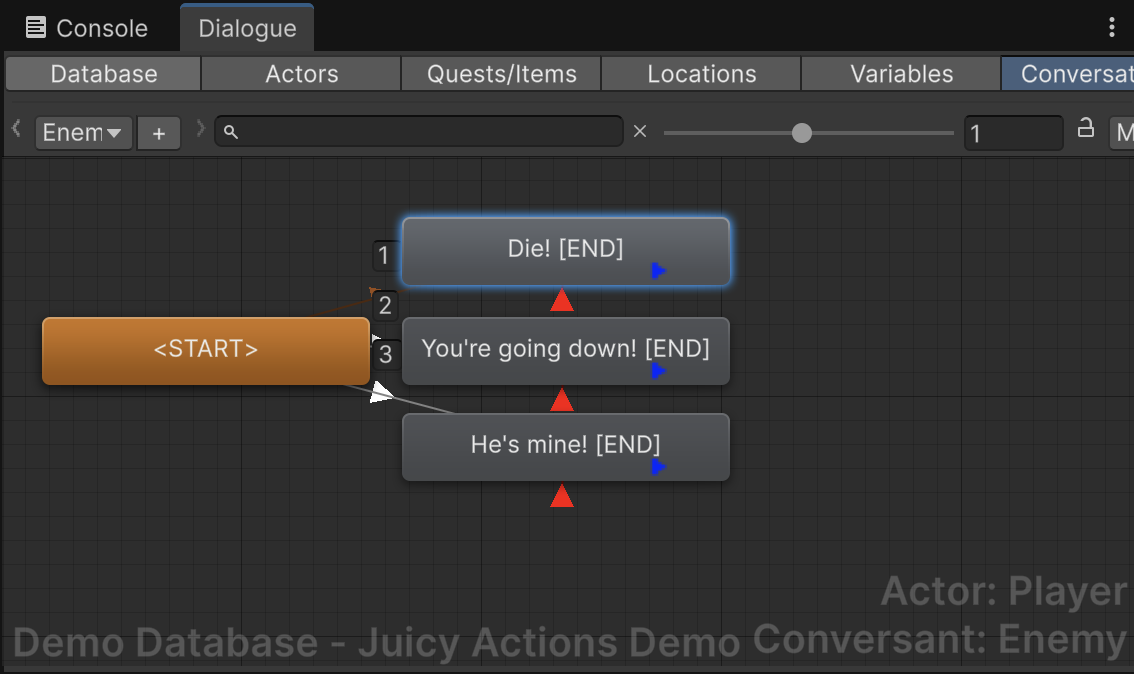Click the red triangle below the Die! node
This screenshot has height=674, width=1134.
[562, 300]
